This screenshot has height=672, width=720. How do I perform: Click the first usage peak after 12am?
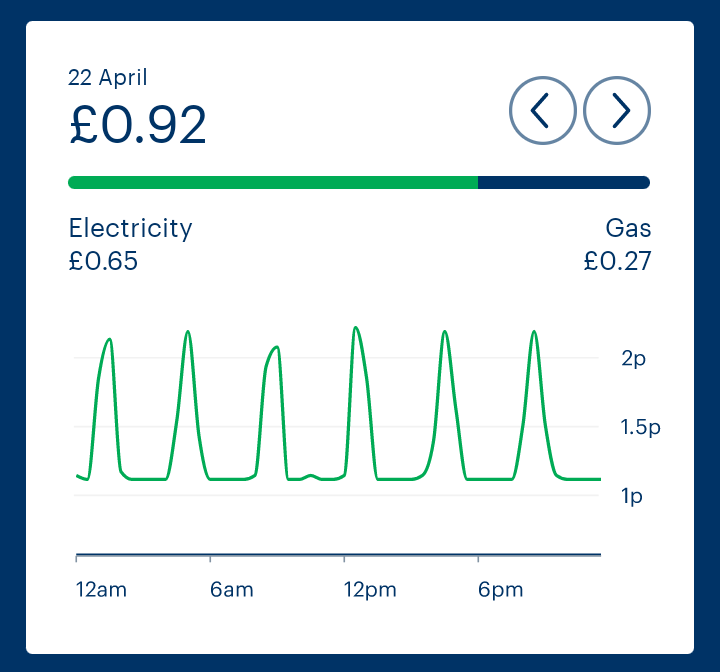pyautogui.click(x=109, y=340)
